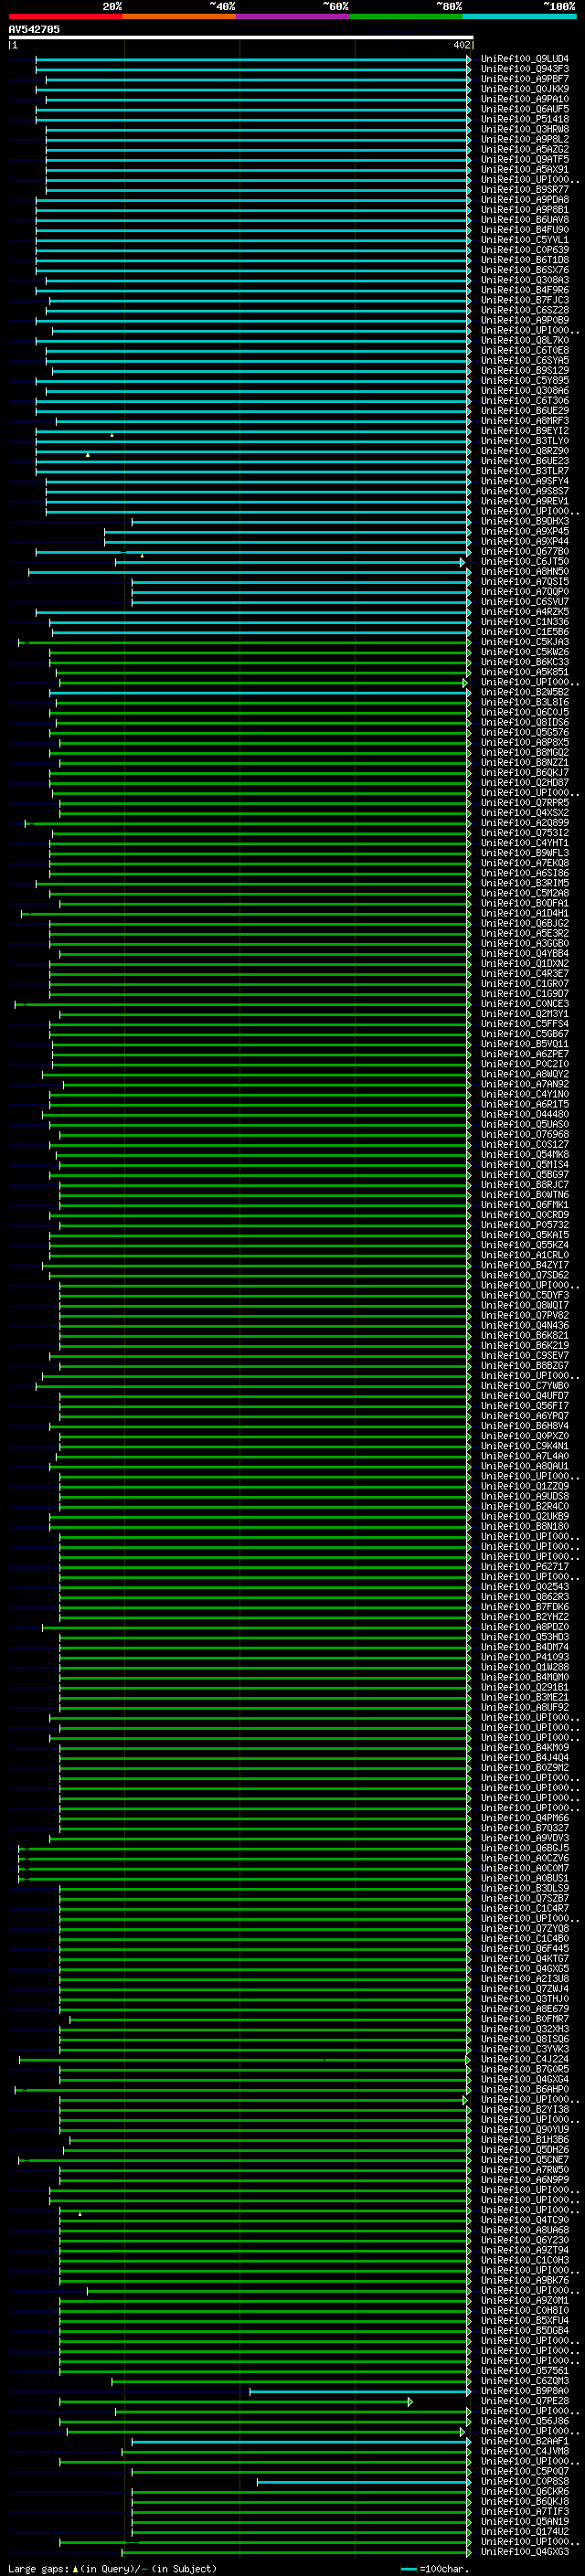This screenshot has width=585, height=2576.
Task: Select label UniRef100_C6JT50
Action: 524,561
